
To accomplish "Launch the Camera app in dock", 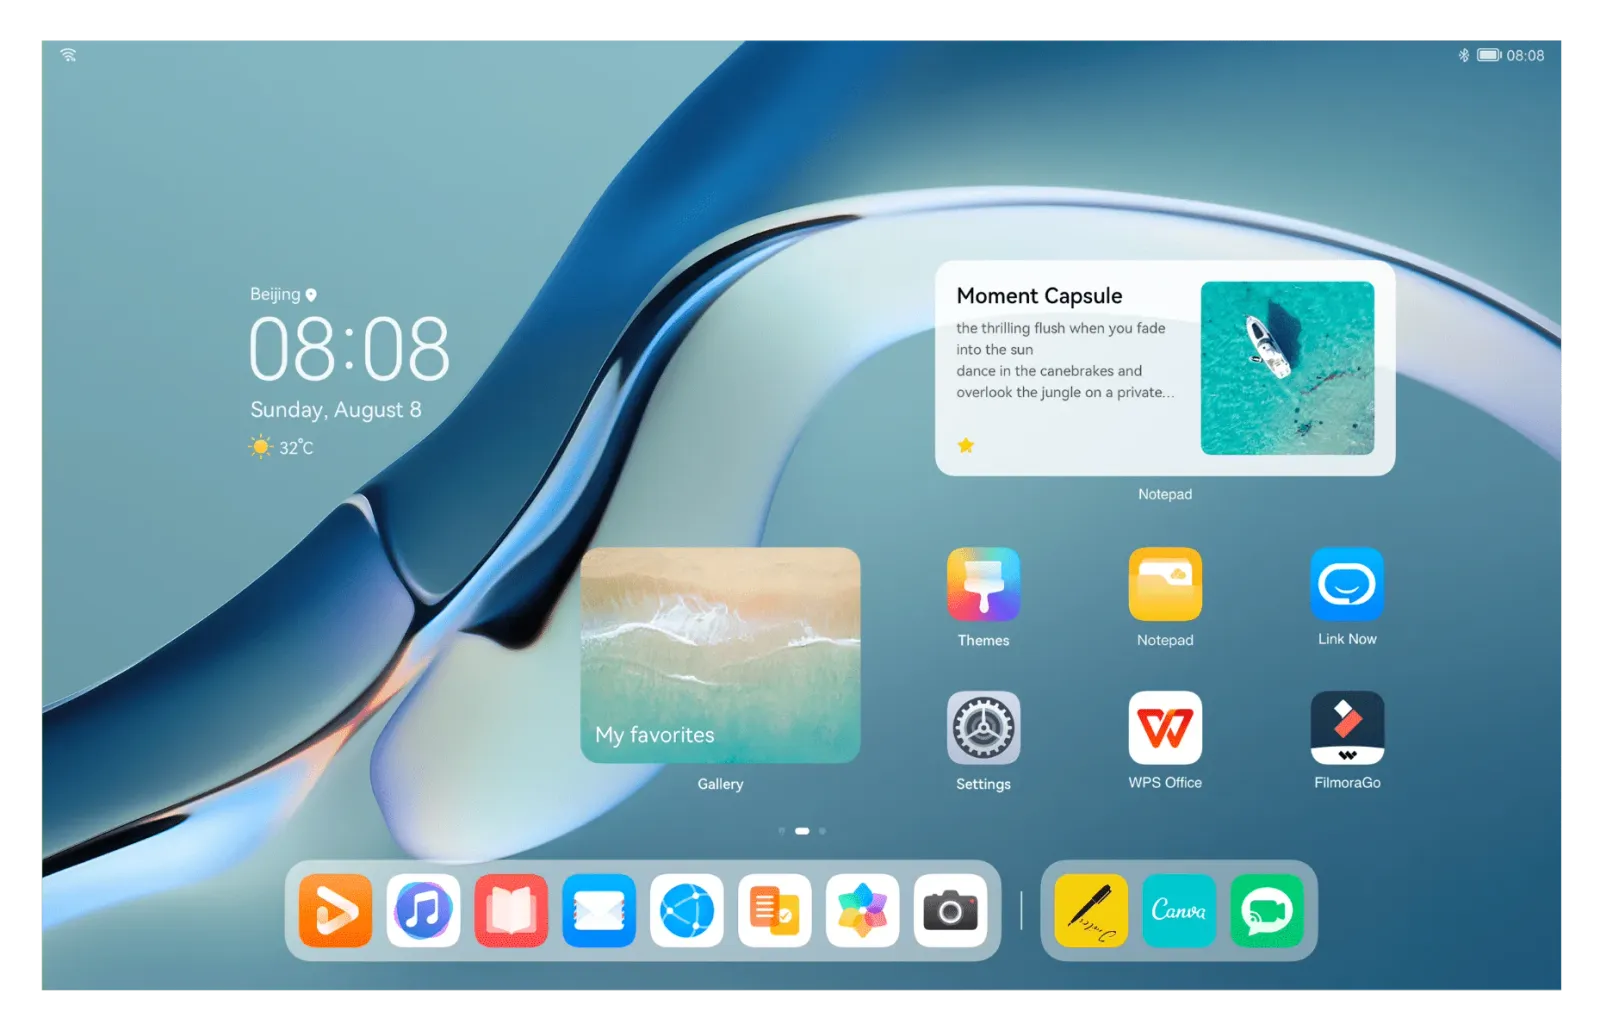I will pyautogui.click(x=950, y=911).
